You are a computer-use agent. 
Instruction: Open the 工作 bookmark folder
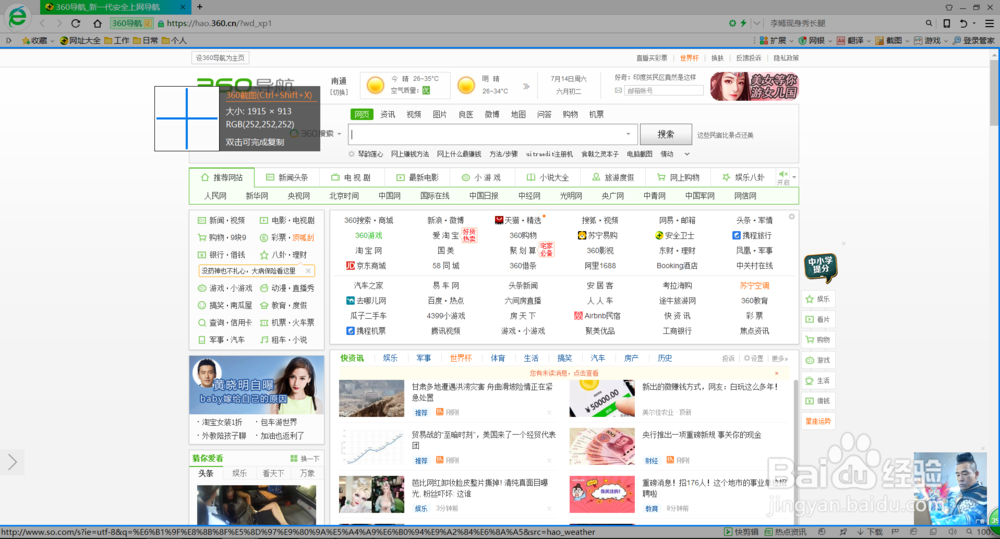[117, 40]
